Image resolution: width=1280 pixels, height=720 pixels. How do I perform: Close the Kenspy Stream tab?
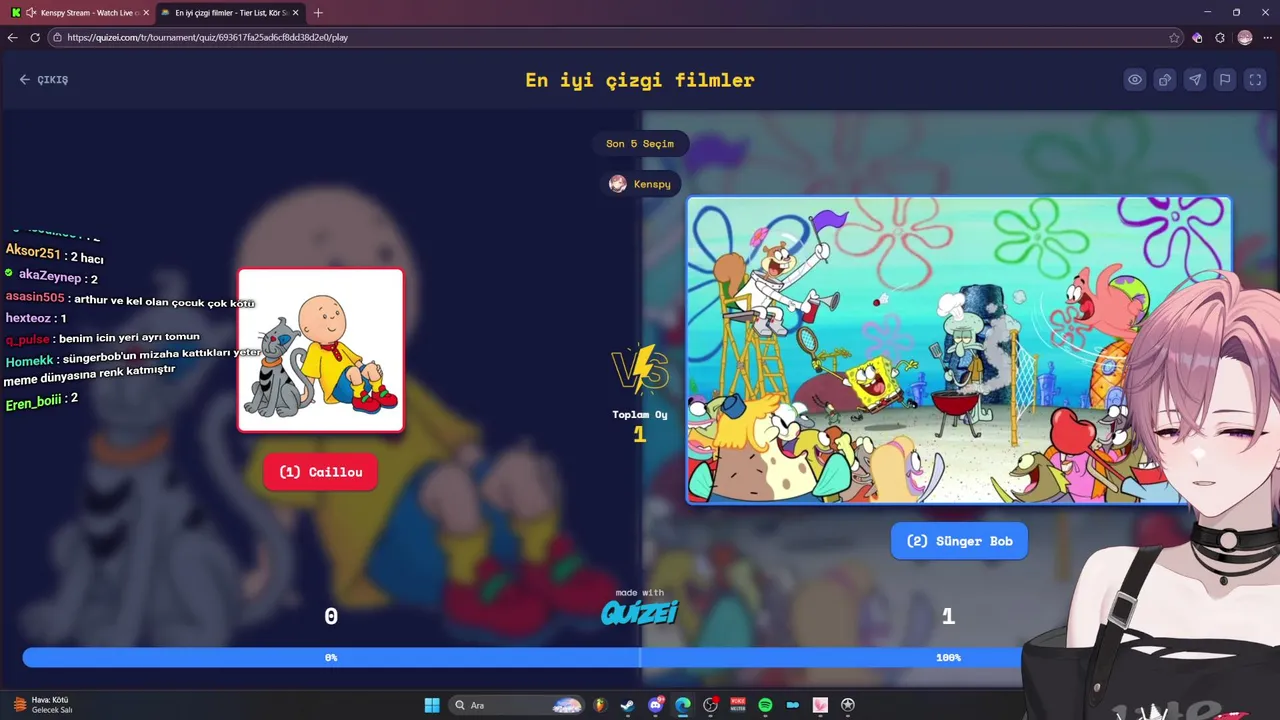[x=146, y=13]
